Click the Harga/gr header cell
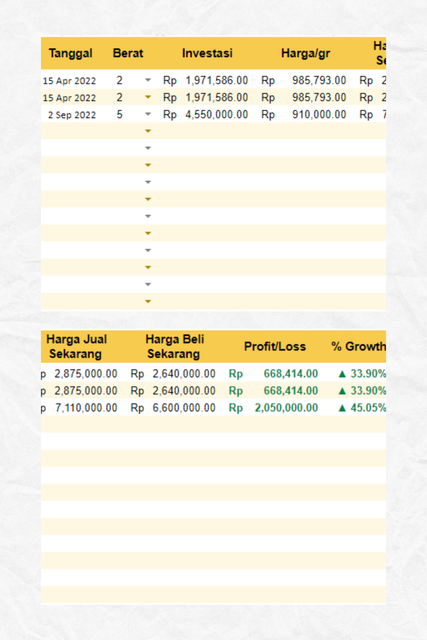 pyautogui.click(x=305, y=53)
